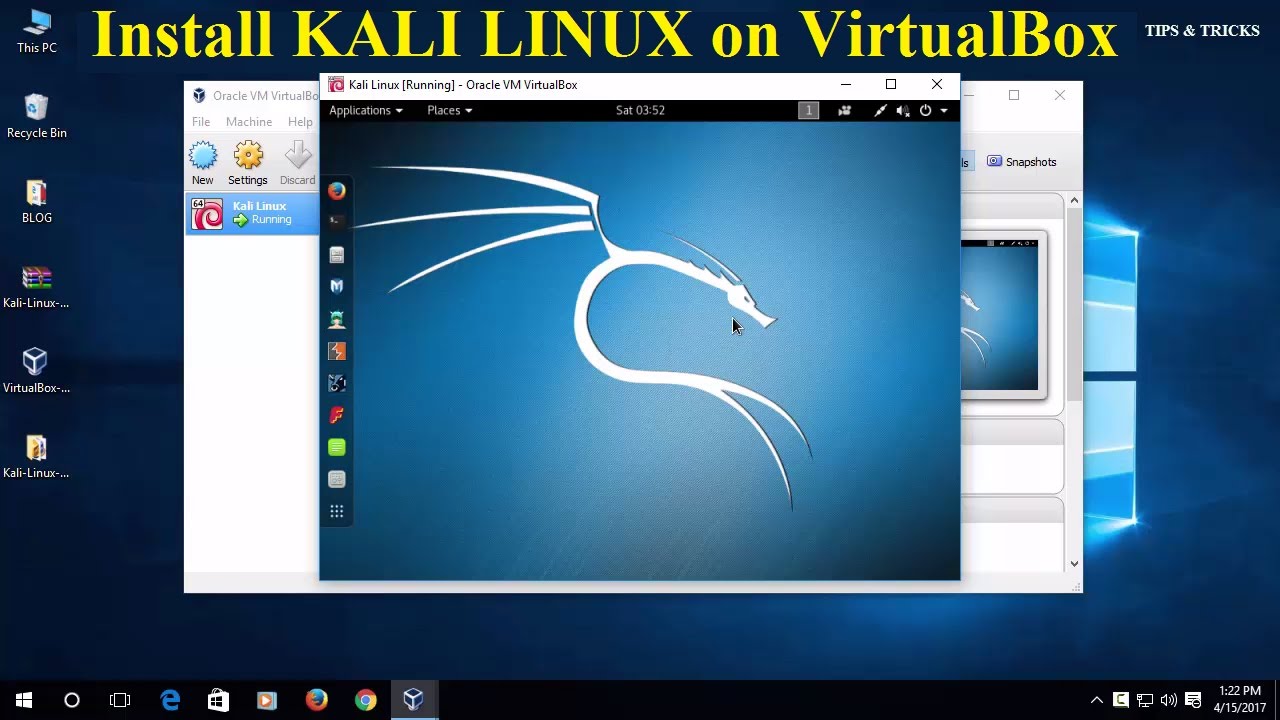Open the tweak tool icon in dock

point(337,479)
